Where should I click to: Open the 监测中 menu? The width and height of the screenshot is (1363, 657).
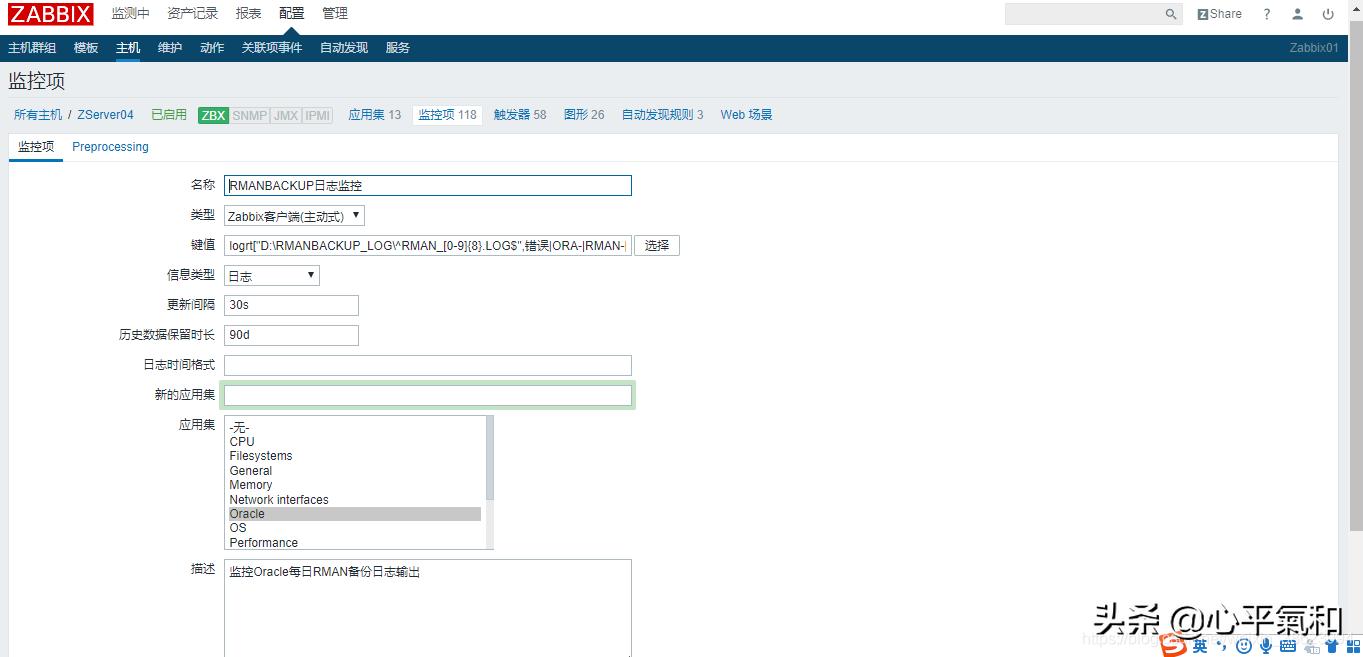[131, 14]
